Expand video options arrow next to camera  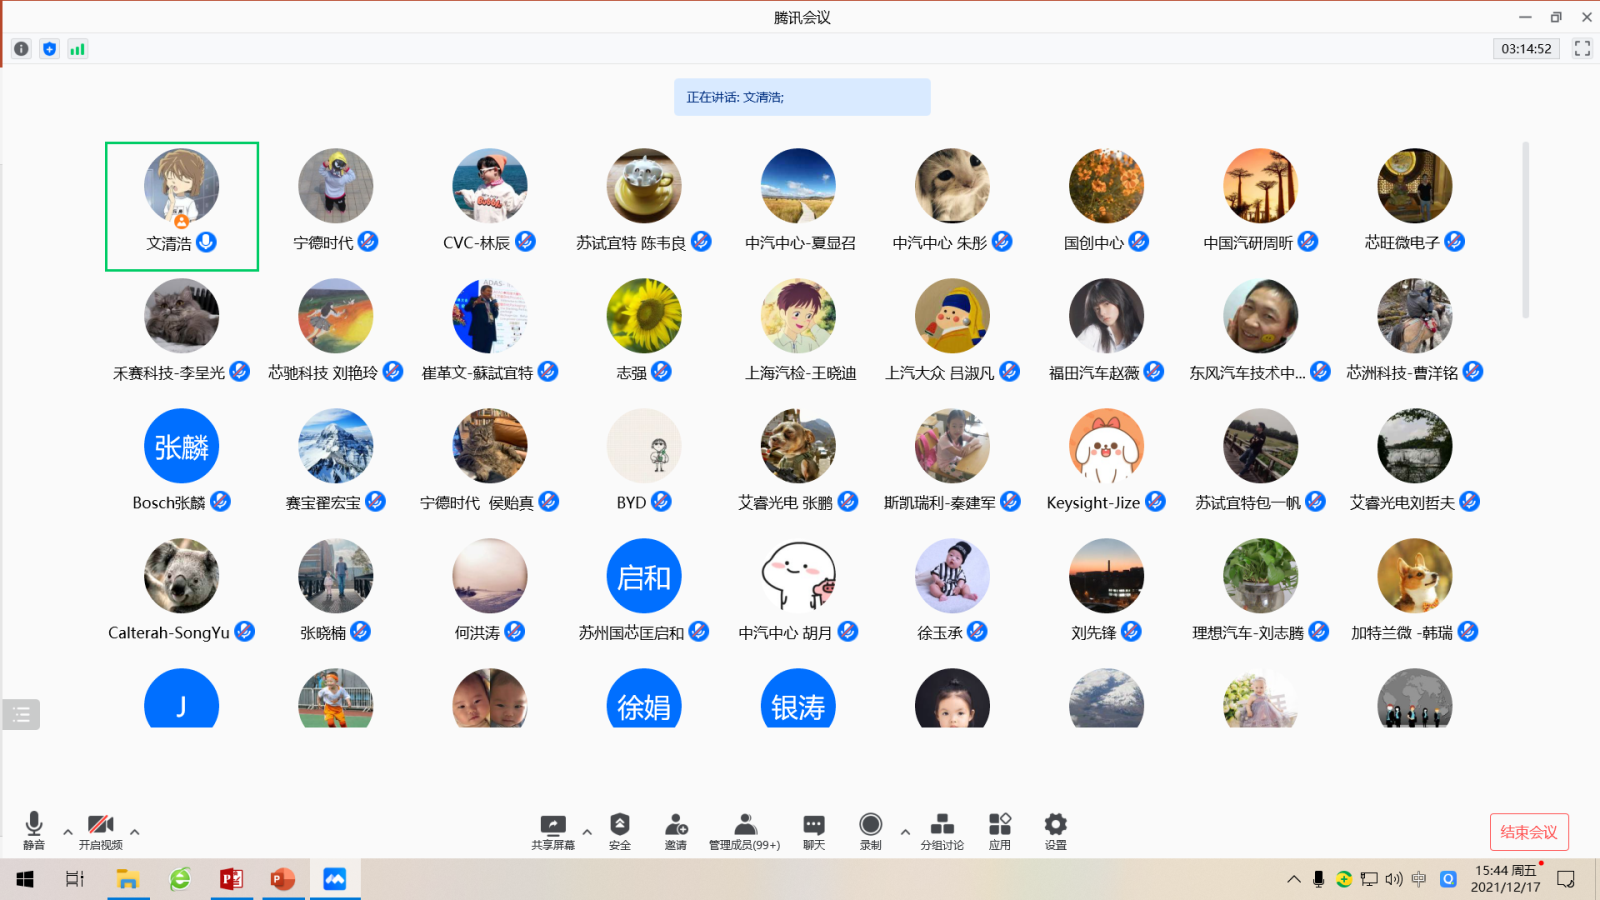point(135,832)
